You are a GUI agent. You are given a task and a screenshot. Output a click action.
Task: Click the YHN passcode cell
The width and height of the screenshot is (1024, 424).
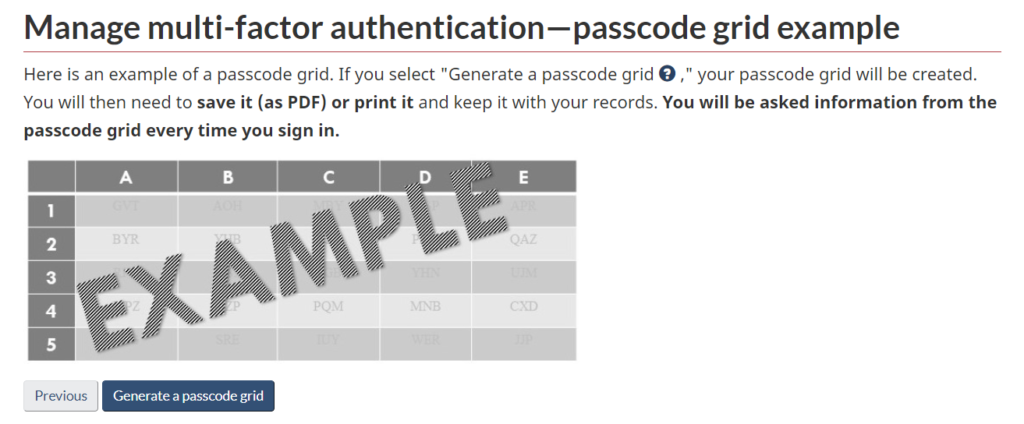[x=426, y=273]
